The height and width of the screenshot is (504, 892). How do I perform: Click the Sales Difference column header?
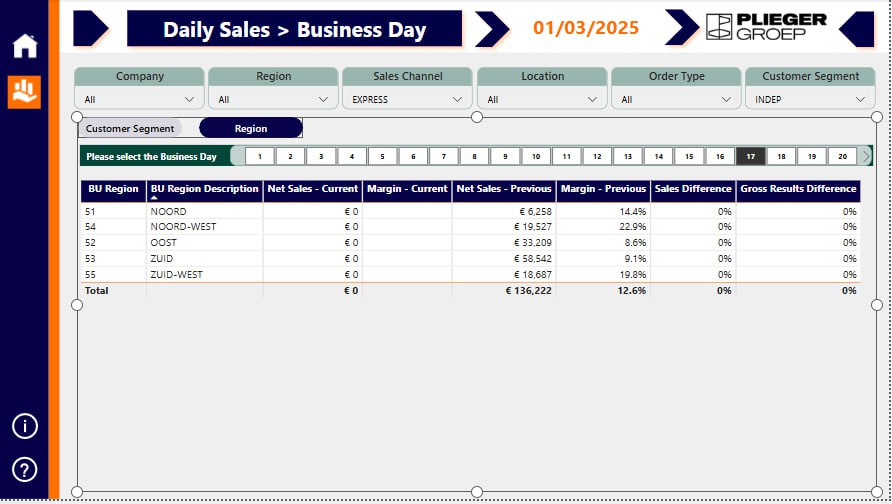tap(693, 189)
